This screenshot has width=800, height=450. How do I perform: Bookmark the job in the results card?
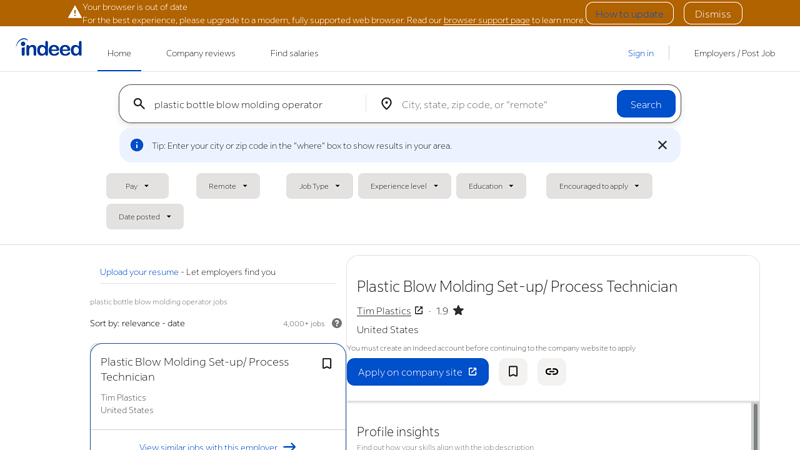pos(327,363)
